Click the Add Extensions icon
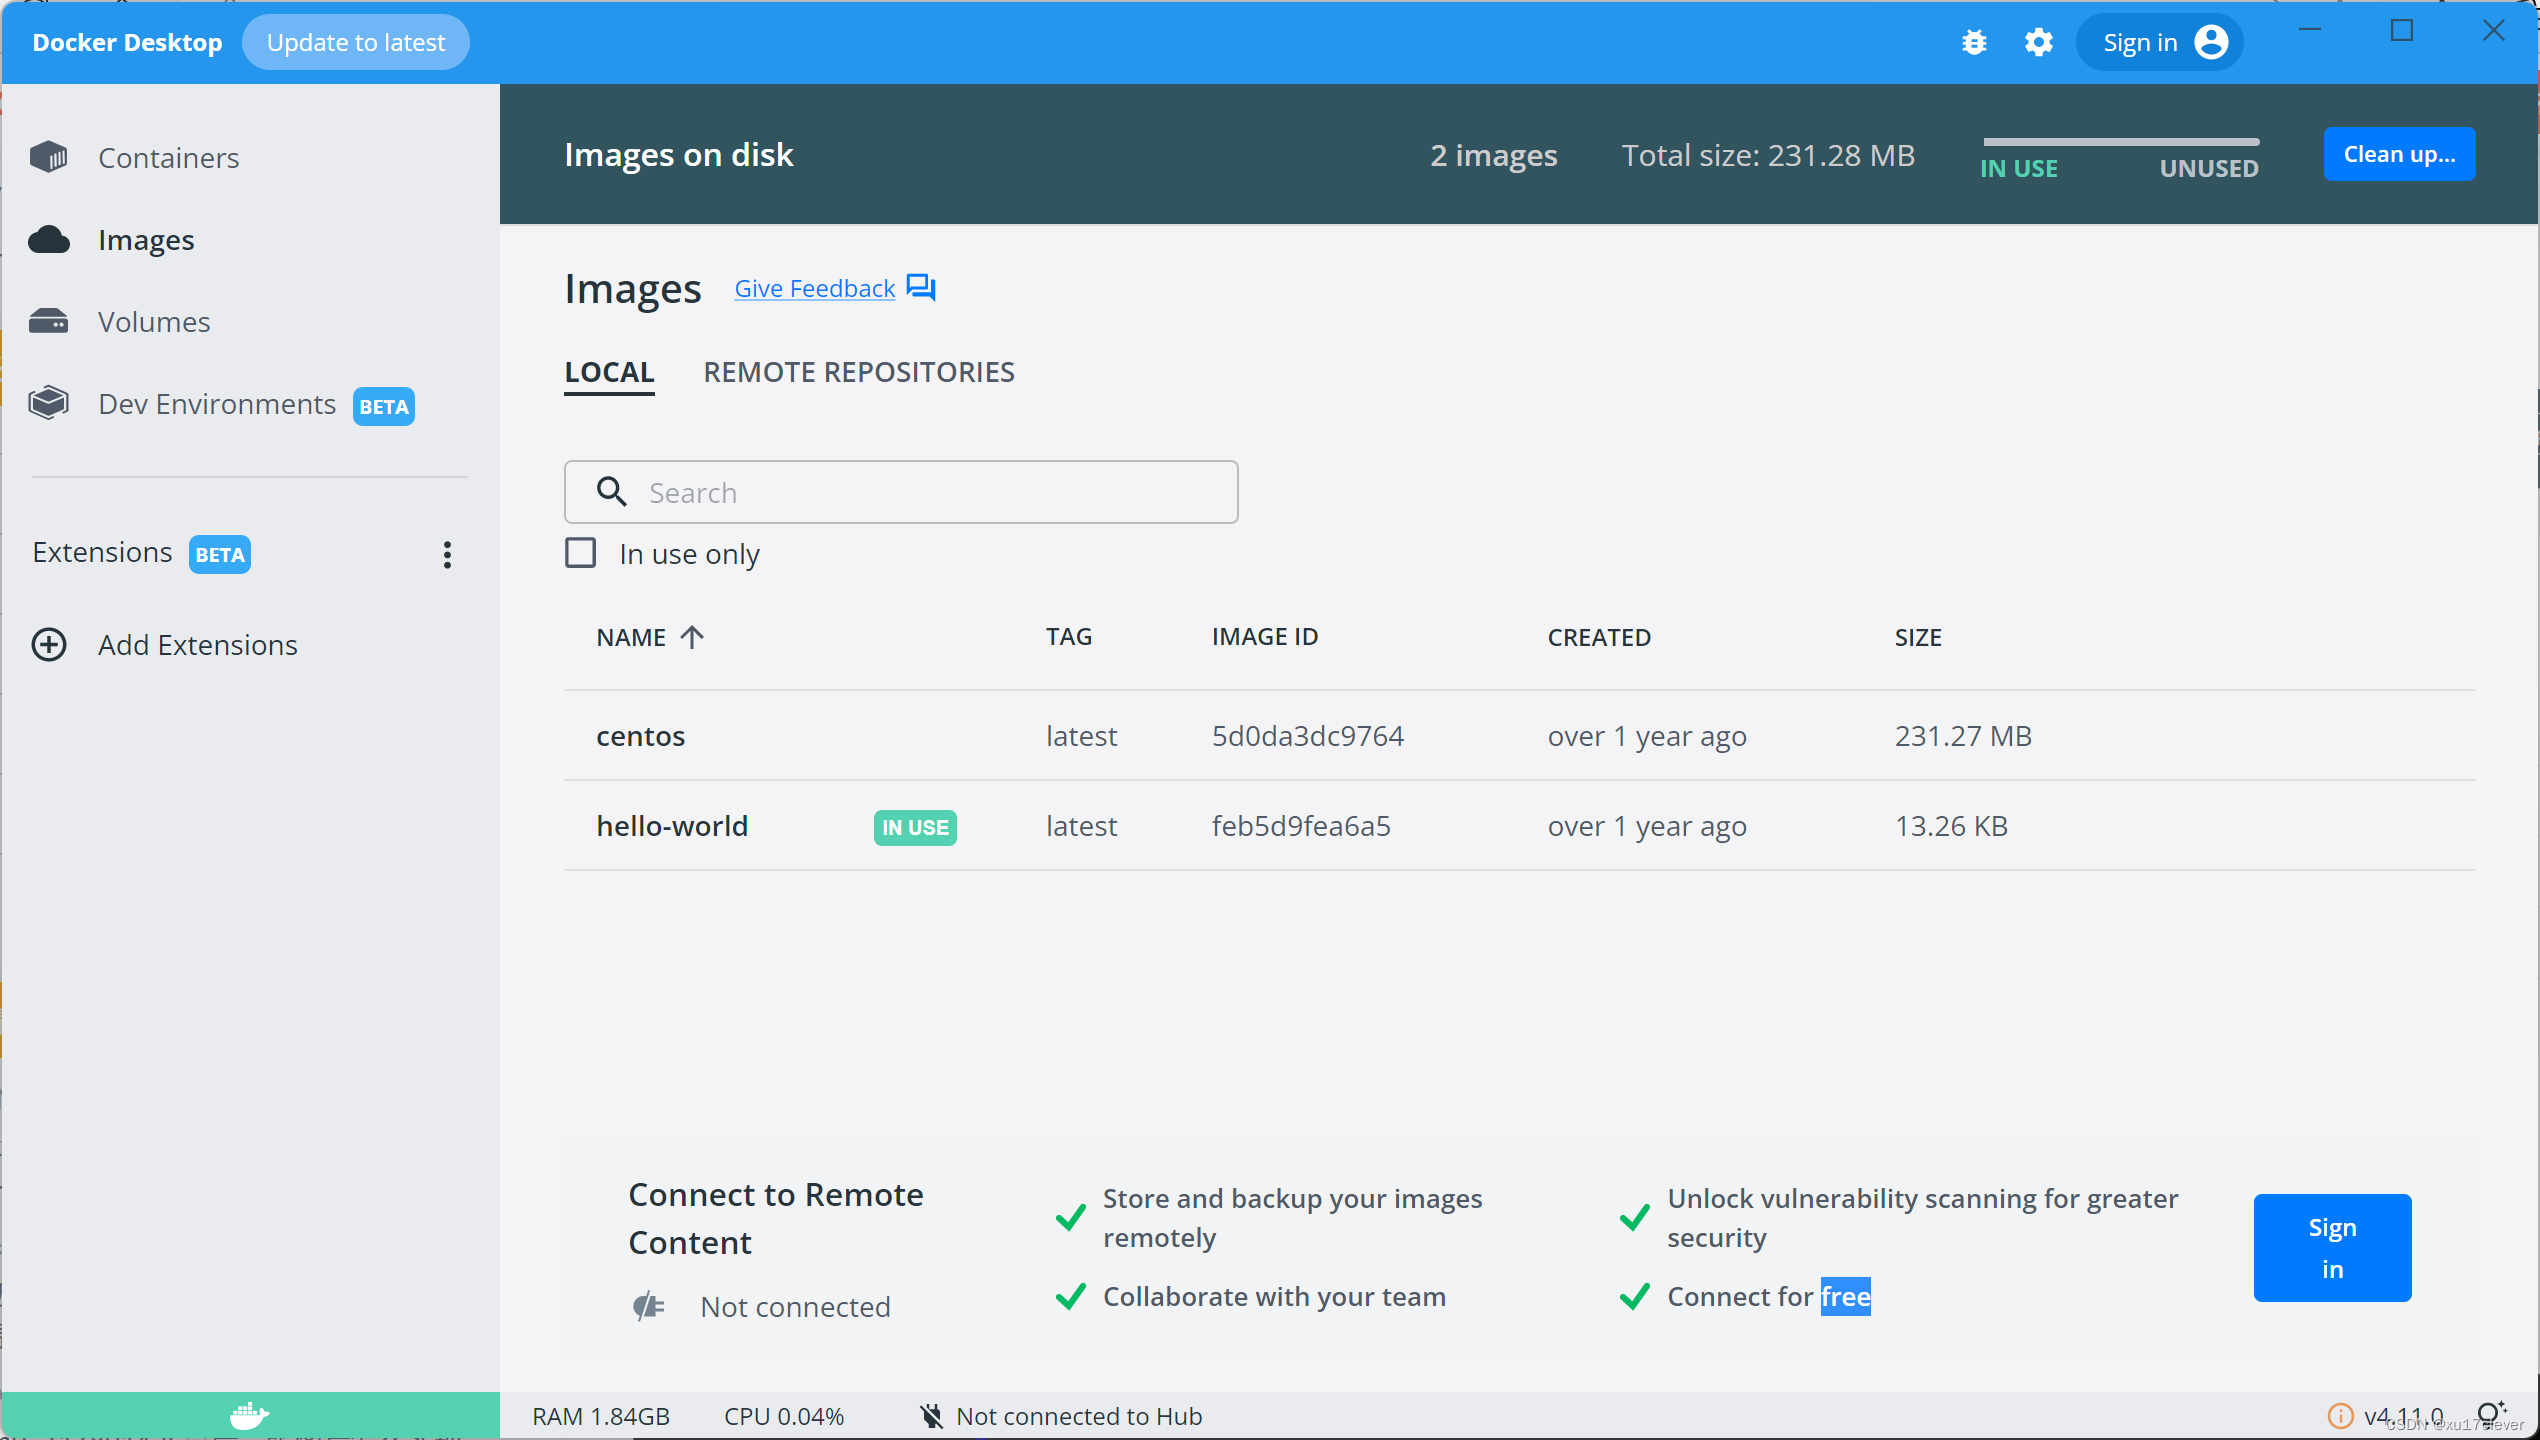The height and width of the screenshot is (1440, 2540). pyautogui.click(x=52, y=644)
